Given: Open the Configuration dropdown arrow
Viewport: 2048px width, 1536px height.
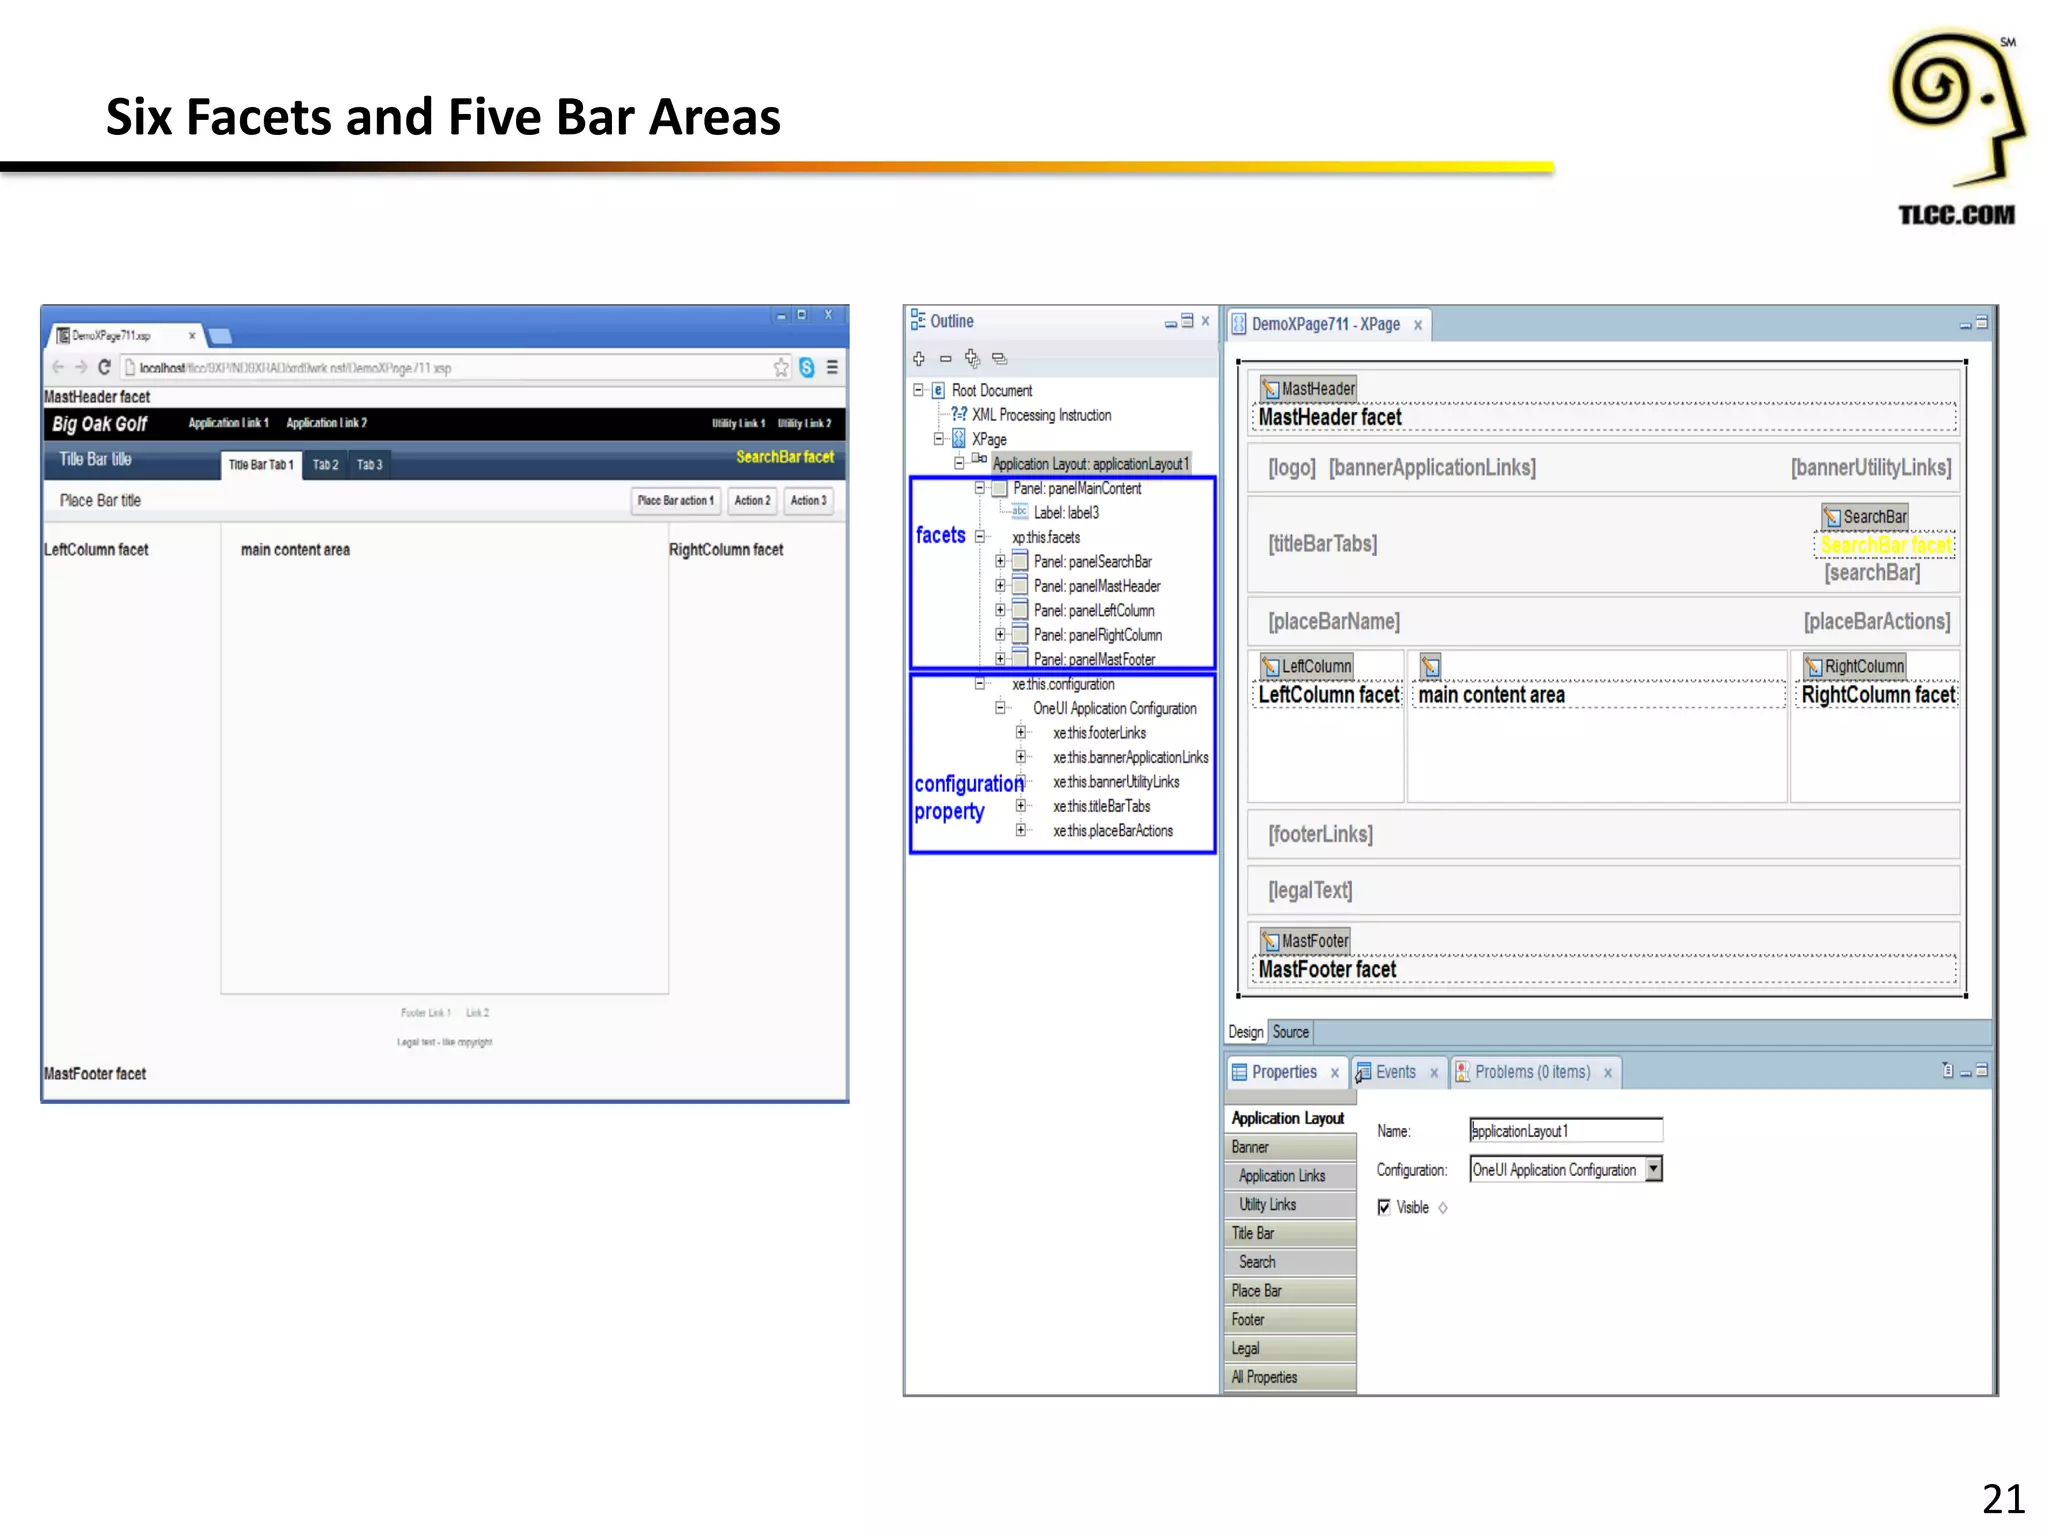Looking at the screenshot, I should click(x=1654, y=1169).
